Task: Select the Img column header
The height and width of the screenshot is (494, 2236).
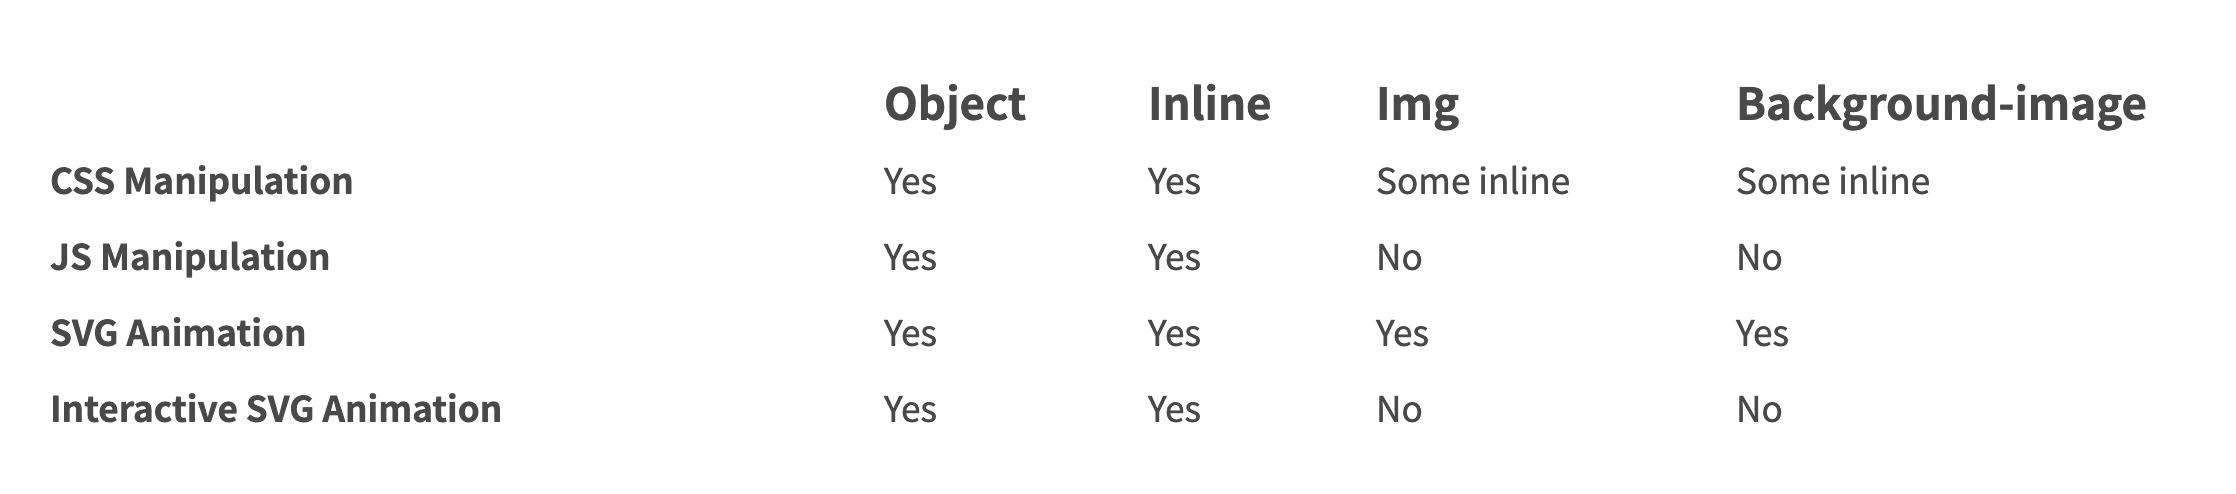Action: [1417, 105]
